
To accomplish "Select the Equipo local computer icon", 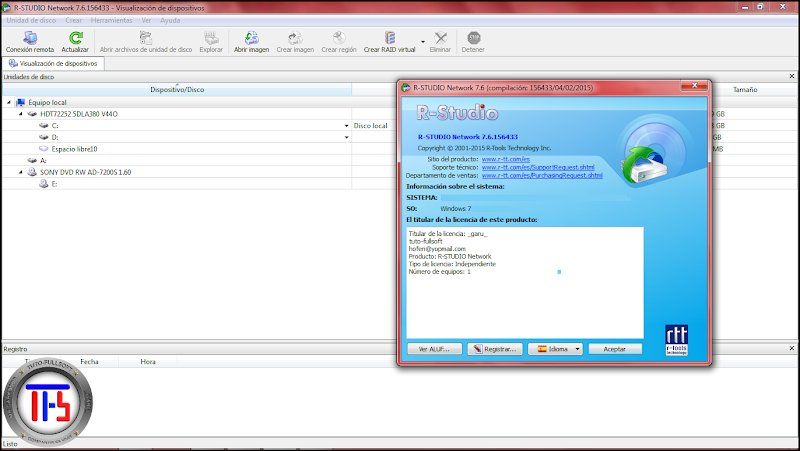I will [20, 103].
